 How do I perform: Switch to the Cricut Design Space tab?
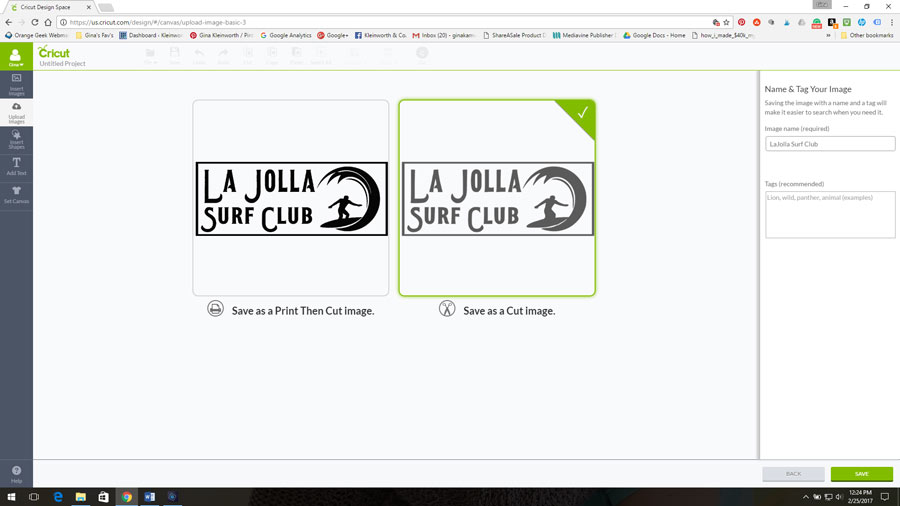(x=49, y=7)
